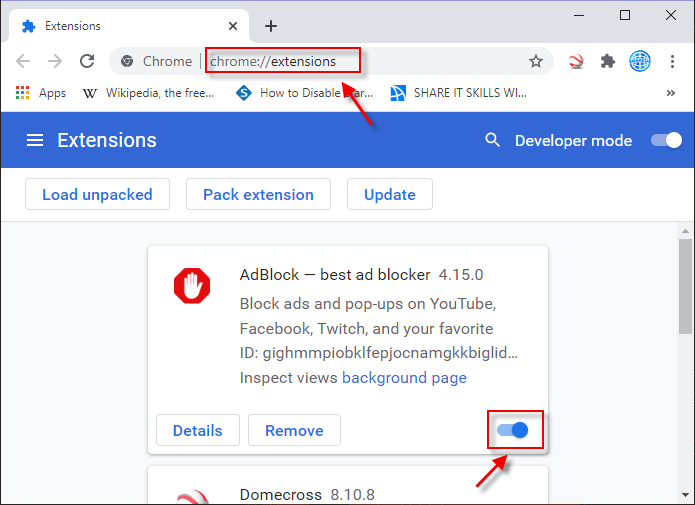
Task: Minimize the Chrome window
Action: click(579, 15)
